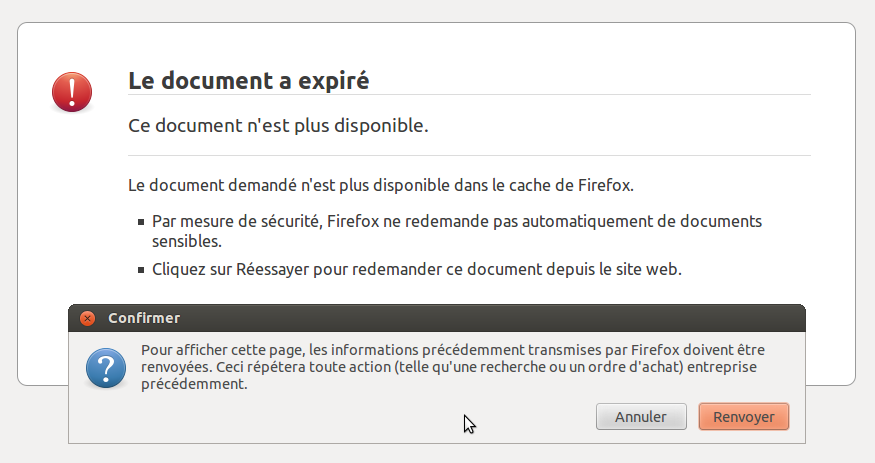Click the "Par mesure de sécurité" bullet text
Screen dimensions: 875x463
[457, 231]
